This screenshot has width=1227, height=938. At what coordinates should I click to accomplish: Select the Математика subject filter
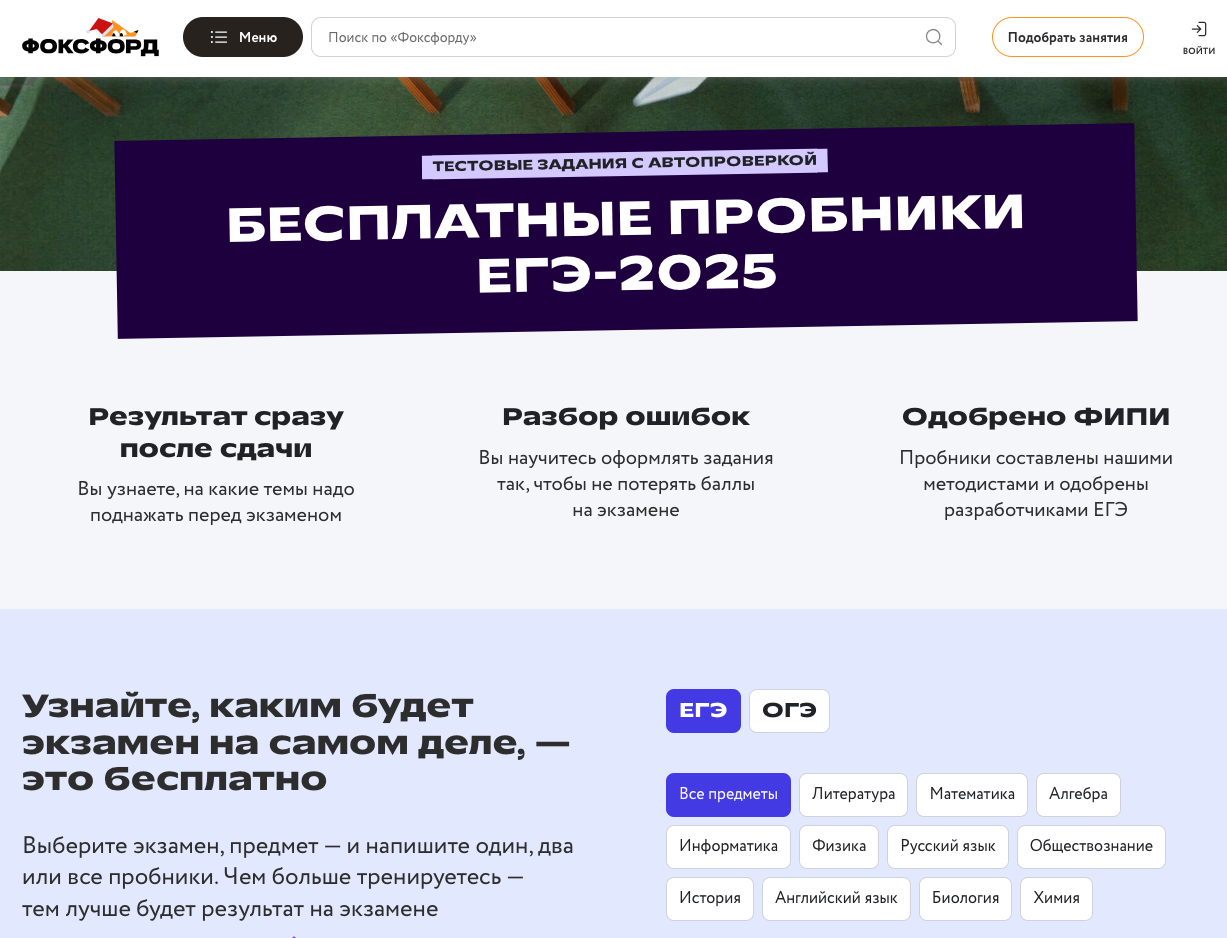click(972, 795)
